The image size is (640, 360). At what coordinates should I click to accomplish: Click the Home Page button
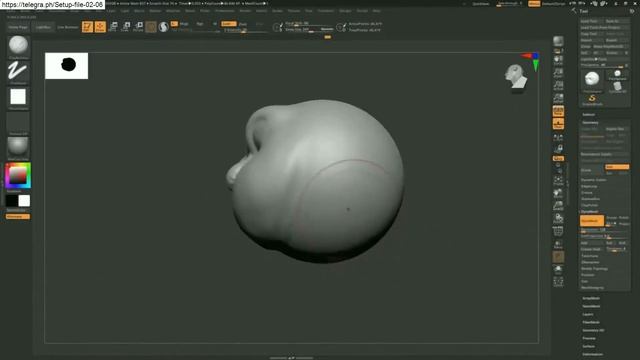(x=18, y=27)
